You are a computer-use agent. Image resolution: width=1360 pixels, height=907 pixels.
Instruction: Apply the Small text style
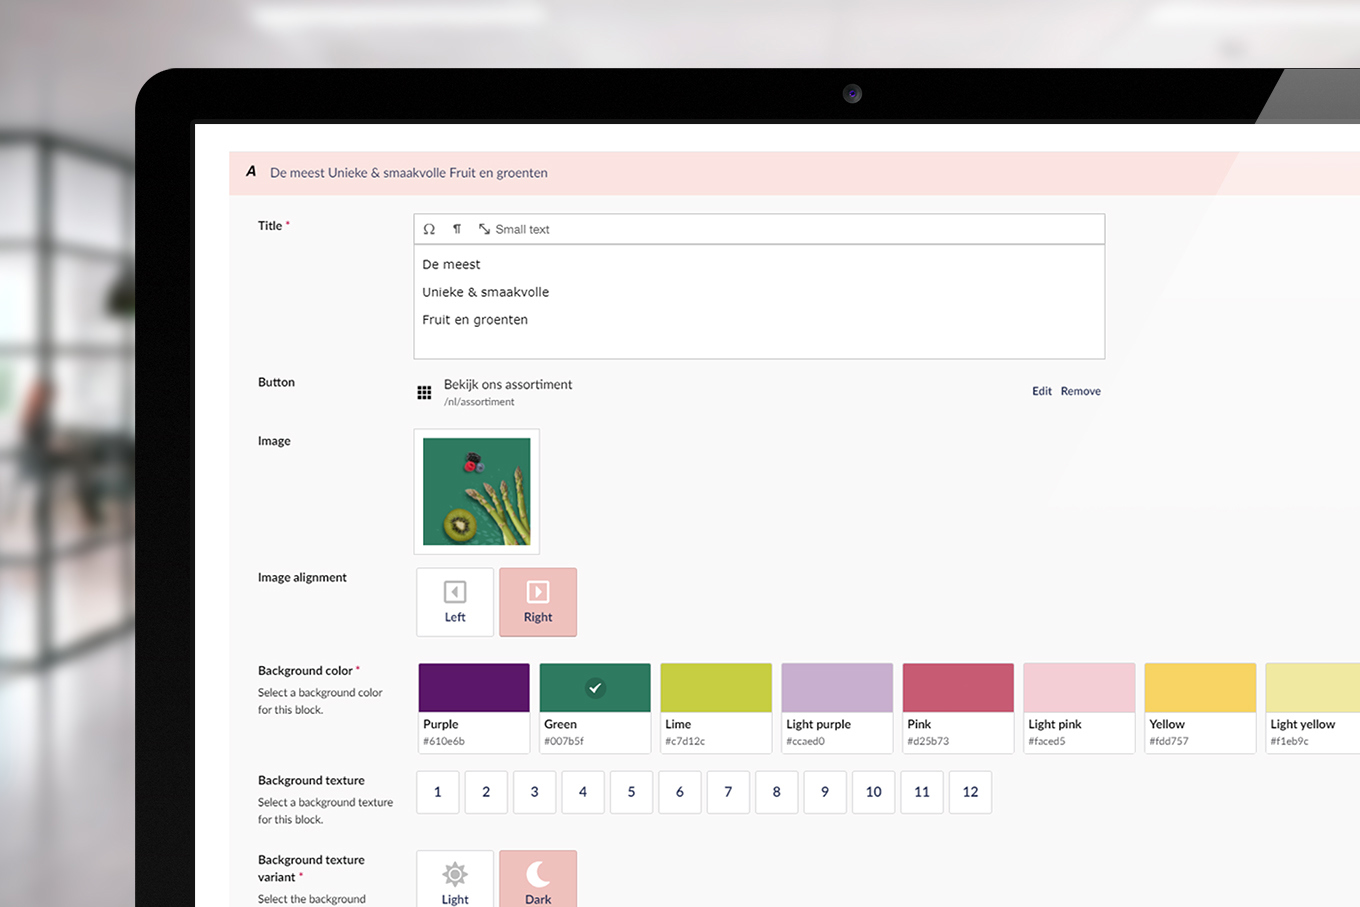point(514,229)
